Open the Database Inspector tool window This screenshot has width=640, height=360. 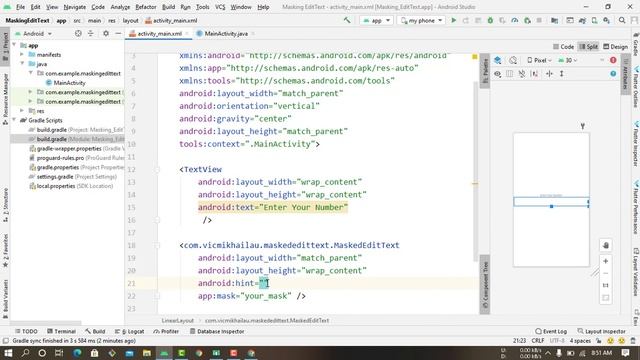pos(217,331)
